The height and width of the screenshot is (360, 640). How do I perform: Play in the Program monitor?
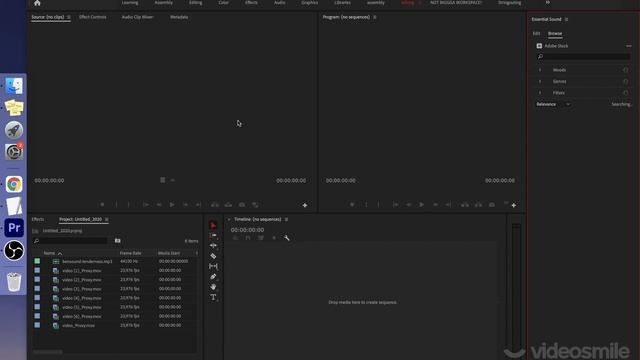[x=422, y=204]
